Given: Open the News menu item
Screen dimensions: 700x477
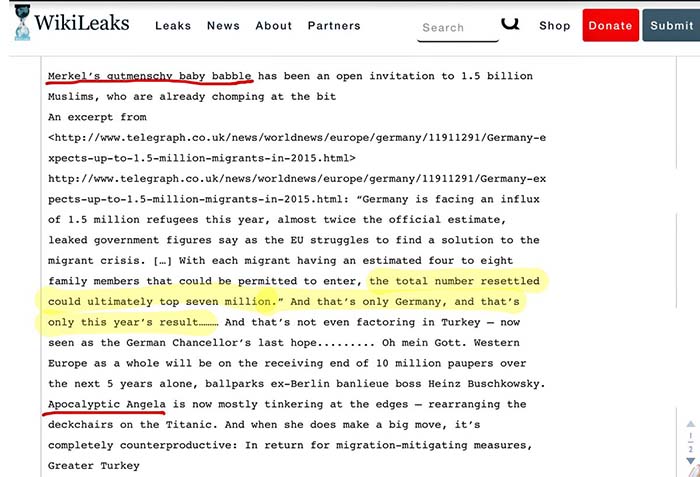Looking at the screenshot, I should coord(223,26).
